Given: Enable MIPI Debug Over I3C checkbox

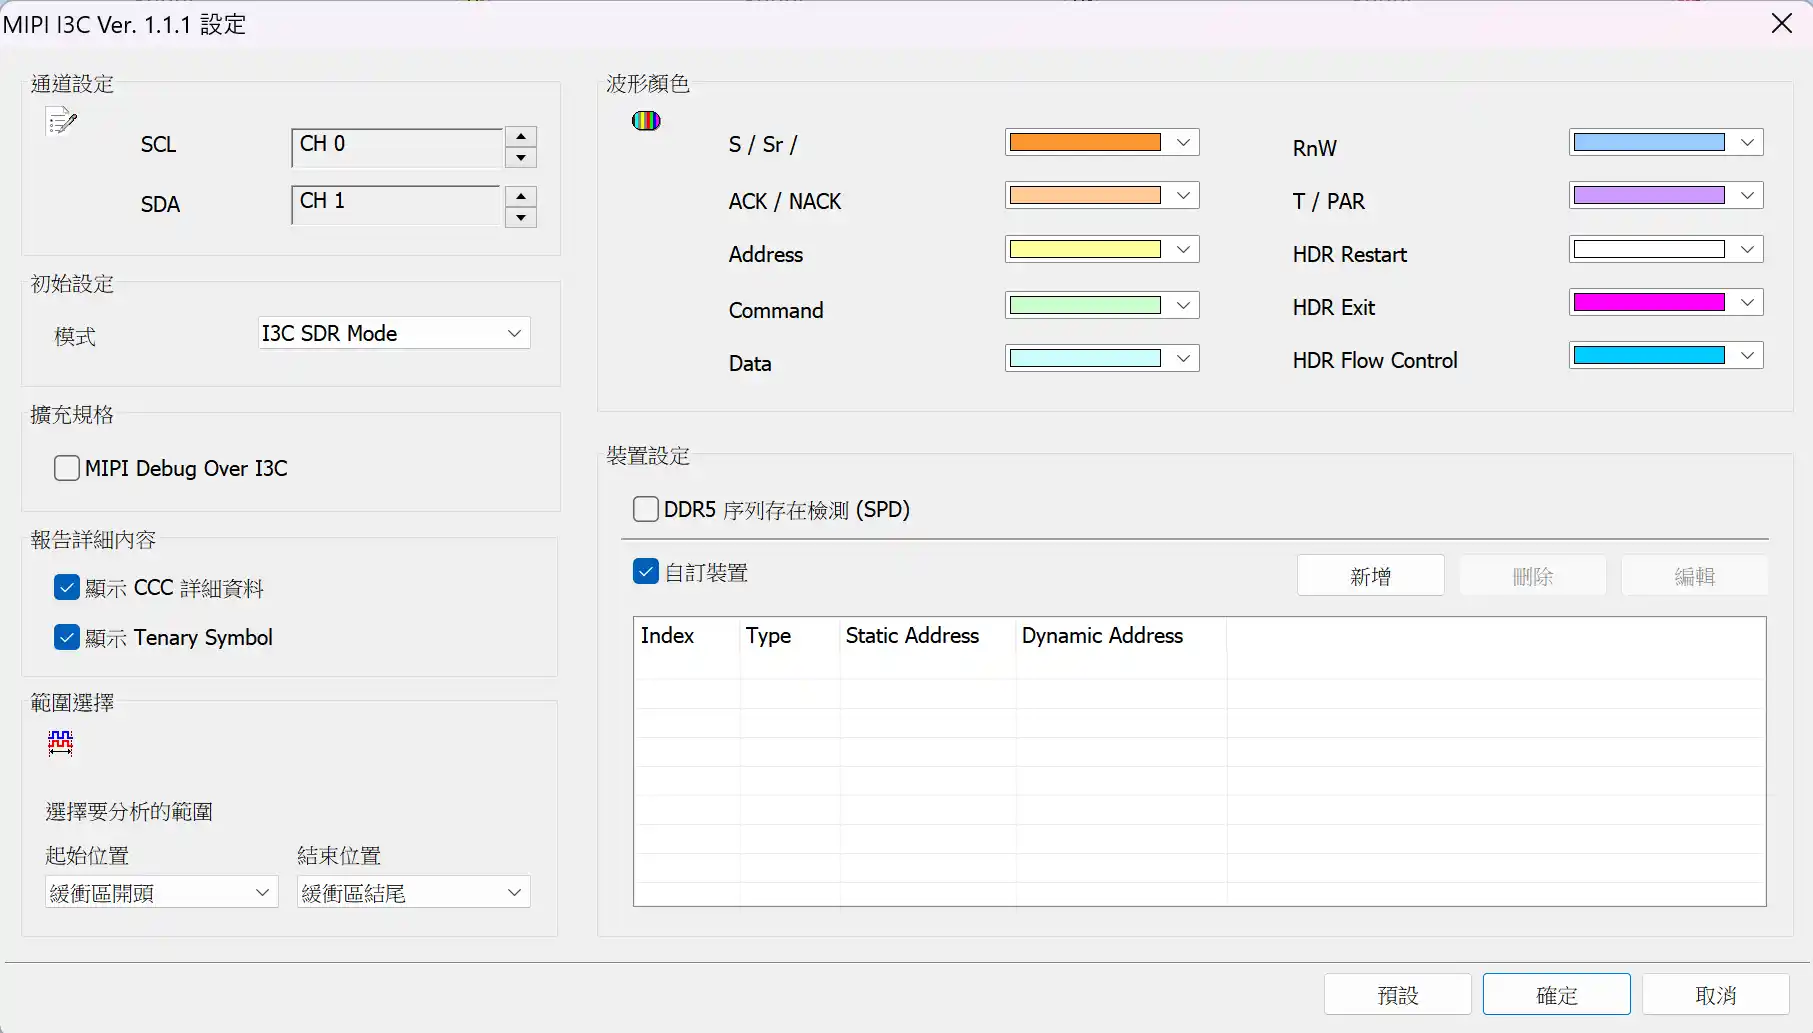Looking at the screenshot, I should click(x=67, y=468).
